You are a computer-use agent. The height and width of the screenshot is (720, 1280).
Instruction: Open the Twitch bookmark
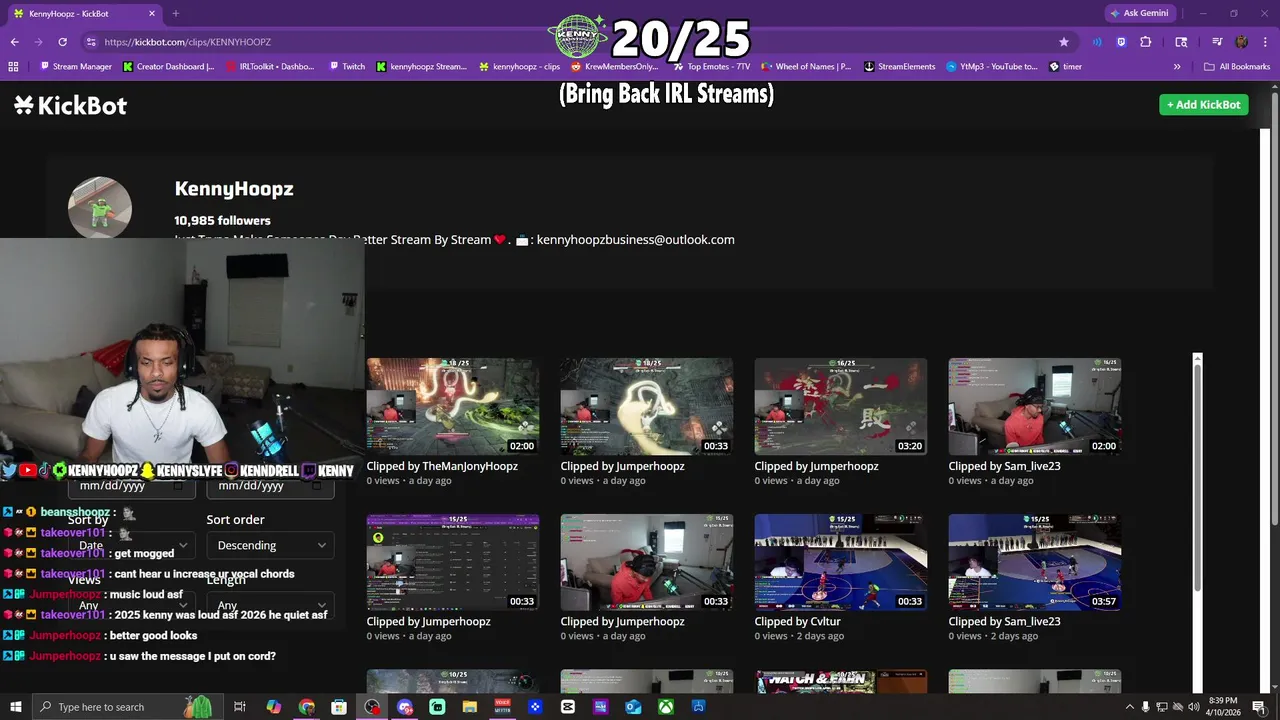tap(346, 67)
